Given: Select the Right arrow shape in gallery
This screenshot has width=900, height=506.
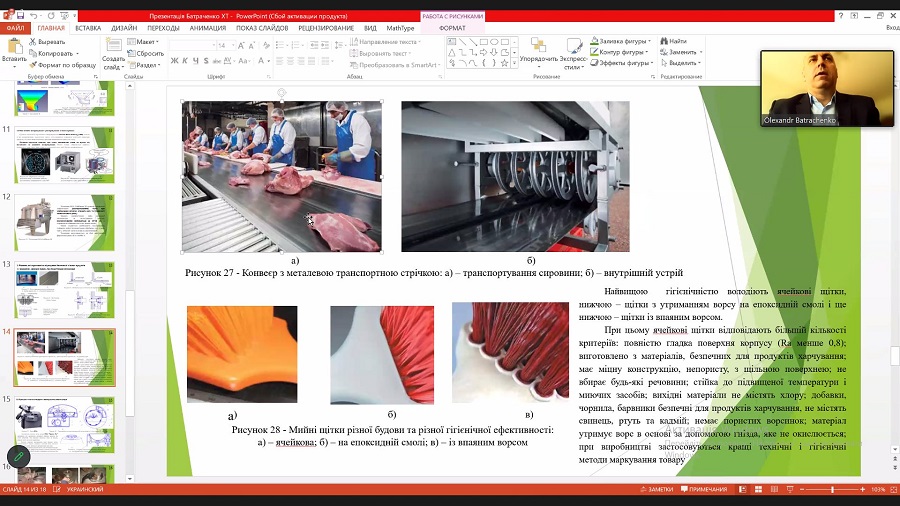Looking at the screenshot, I should [x=483, y=52].
